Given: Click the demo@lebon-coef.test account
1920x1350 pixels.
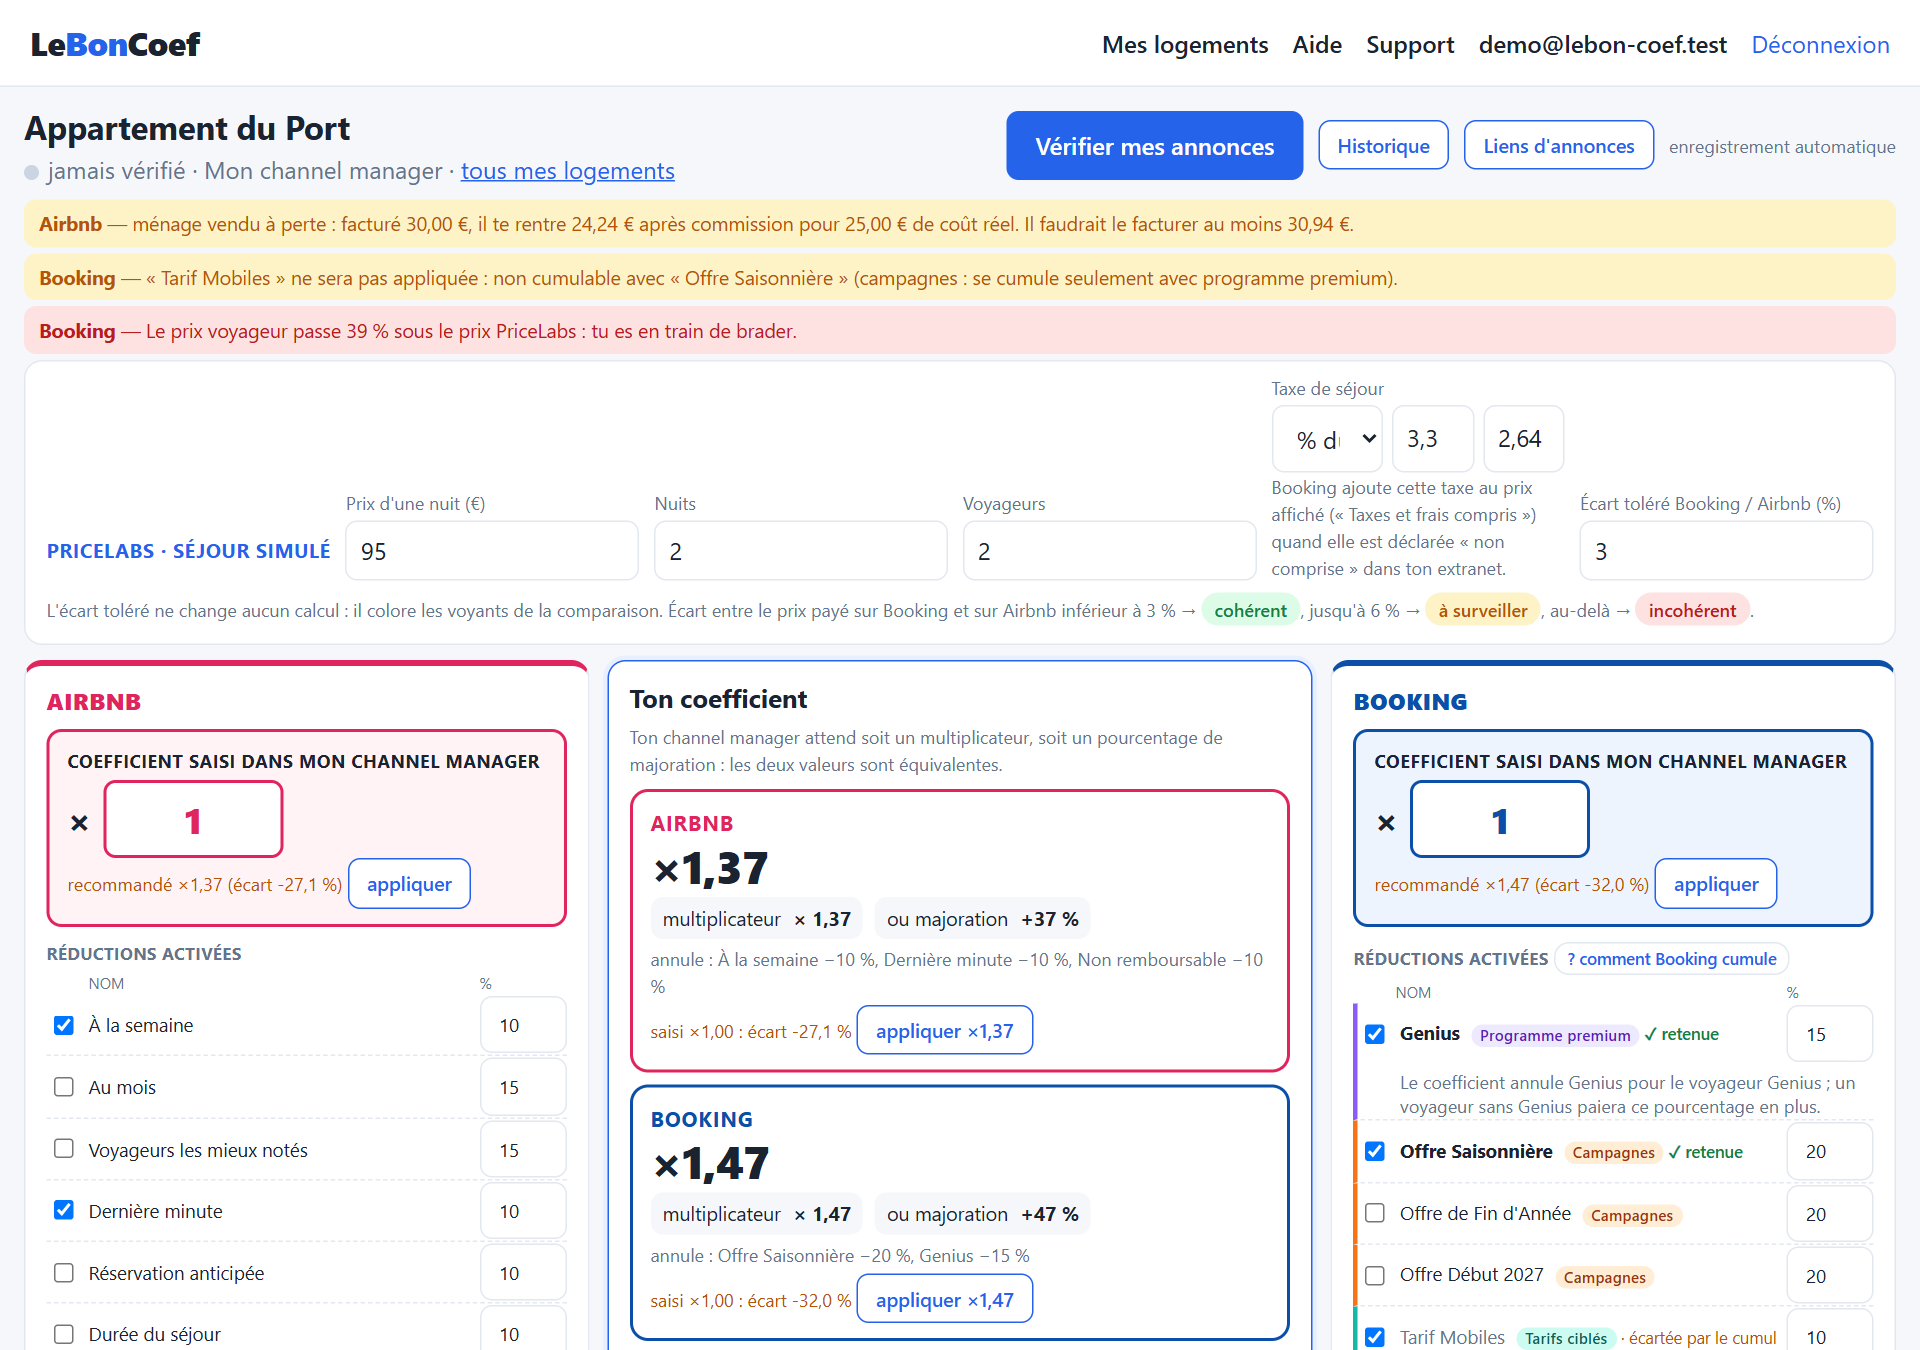Looking at the screenshot, I should tap(1603, 45).
